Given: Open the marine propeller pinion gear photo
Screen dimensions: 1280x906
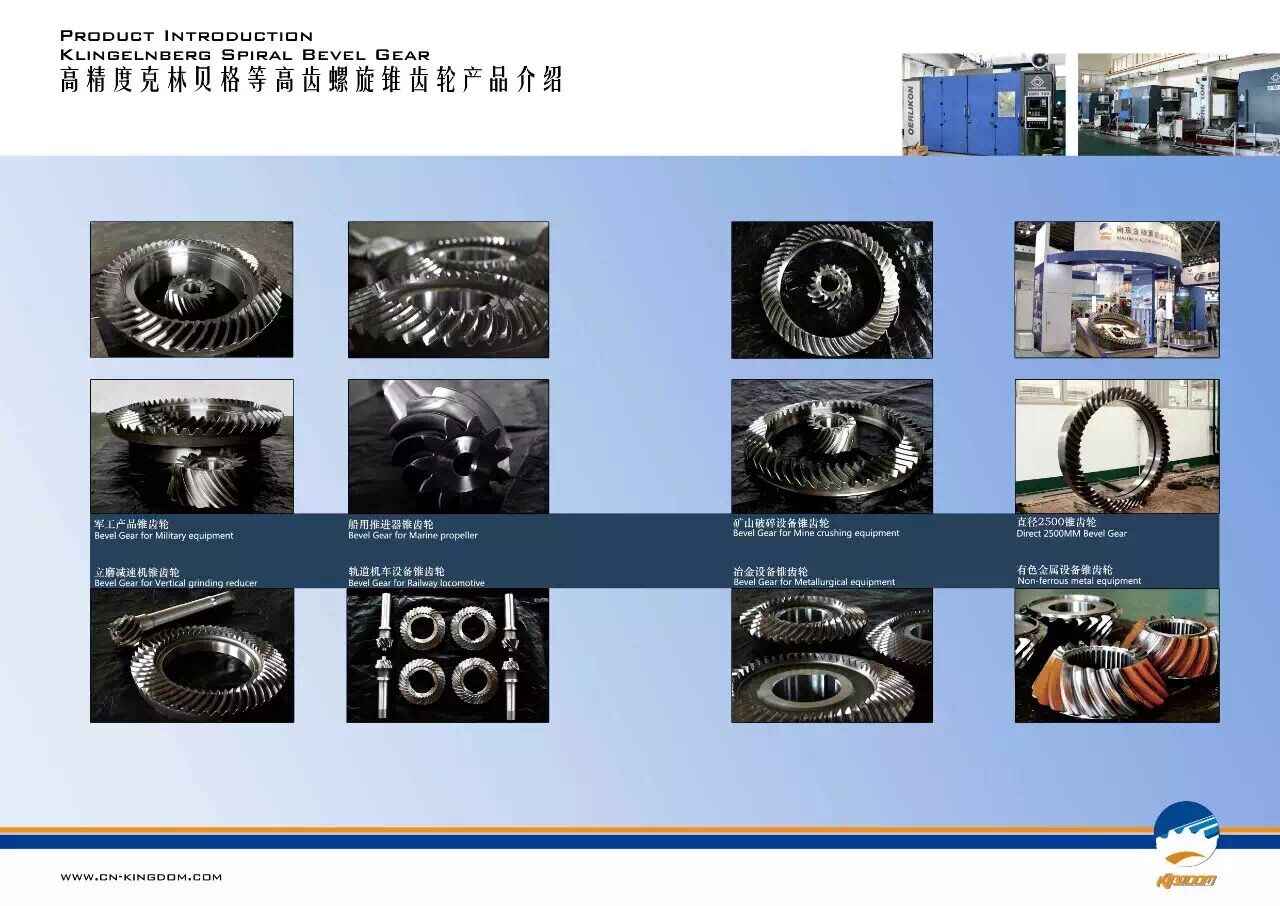Looking at the screenshot, I should (448, 446).
